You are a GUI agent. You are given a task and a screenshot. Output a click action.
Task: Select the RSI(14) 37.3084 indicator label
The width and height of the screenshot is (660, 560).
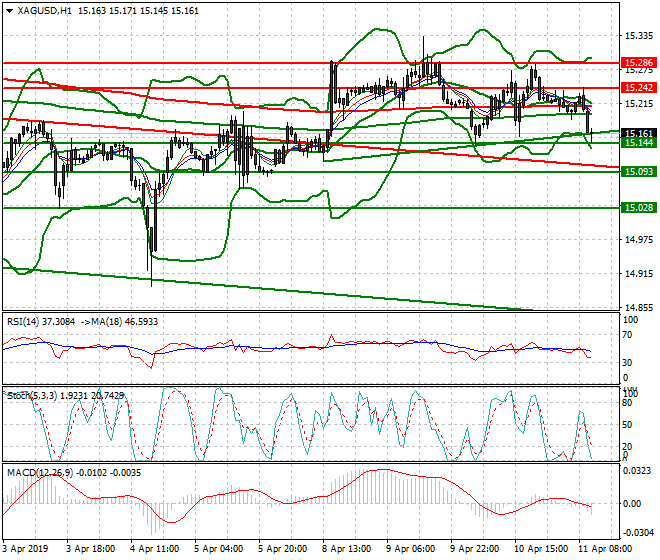(41, 322)
